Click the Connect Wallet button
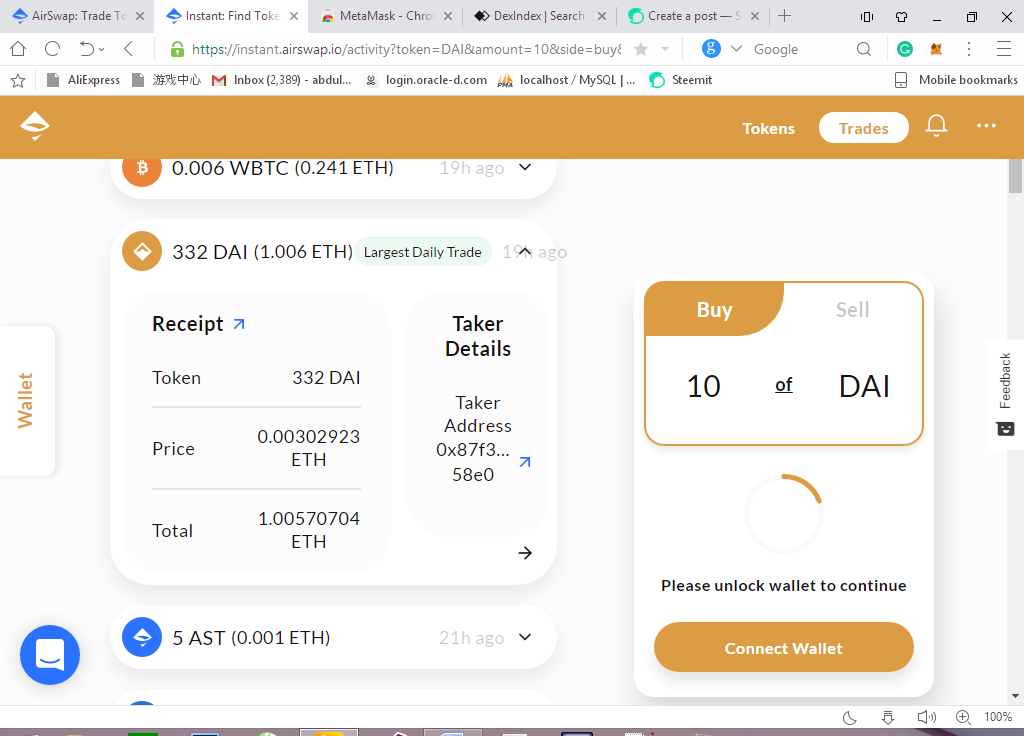This screenshot has width=1024, height=736. [x=783, y=647]
